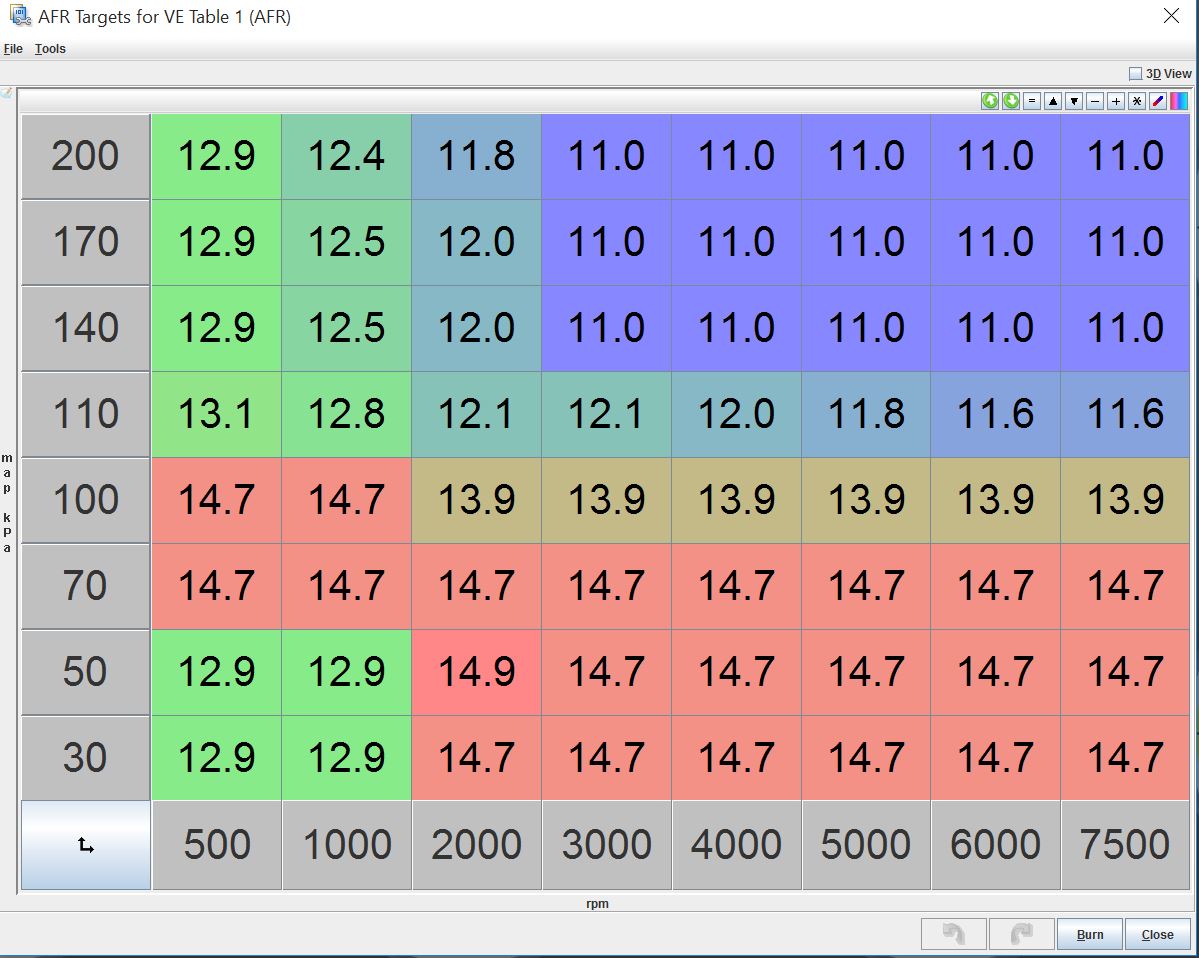Select the 11.6 cell at 110 kPa, 6000 rpm
1199x958 pixels.
pyautogui.click(x=996, y=414)
